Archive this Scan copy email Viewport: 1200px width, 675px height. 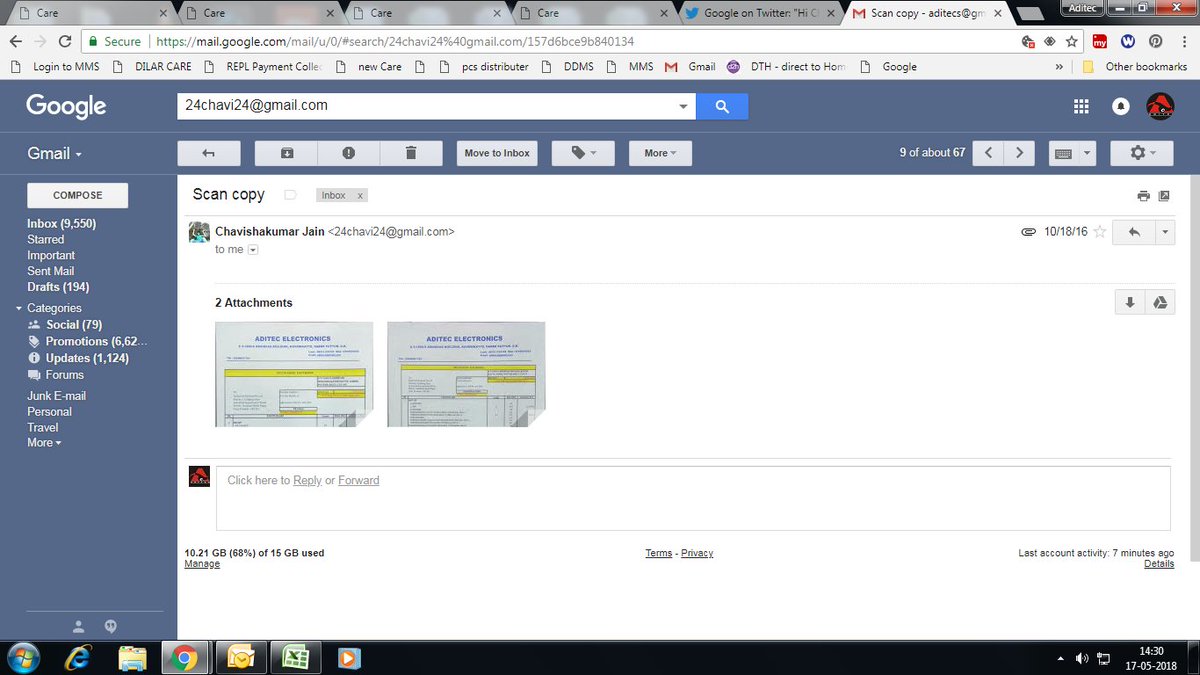click(287, 153)
